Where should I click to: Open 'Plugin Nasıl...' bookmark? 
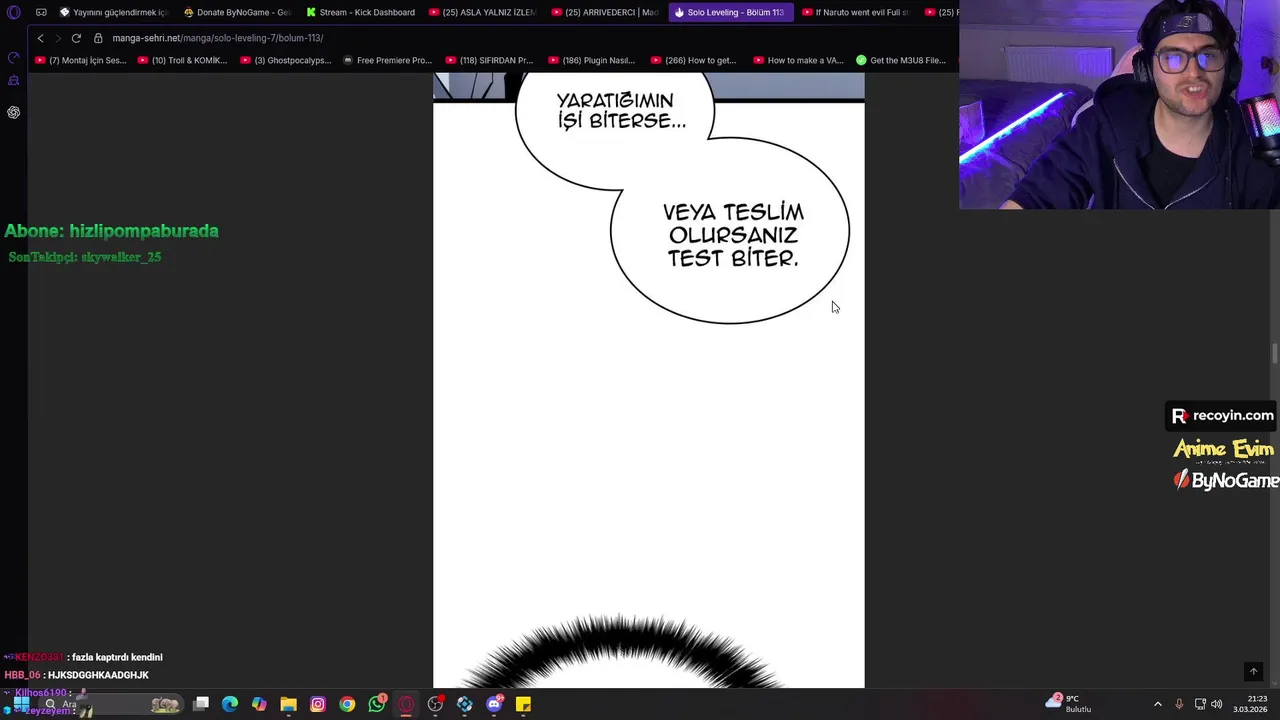tap(591, 60)
